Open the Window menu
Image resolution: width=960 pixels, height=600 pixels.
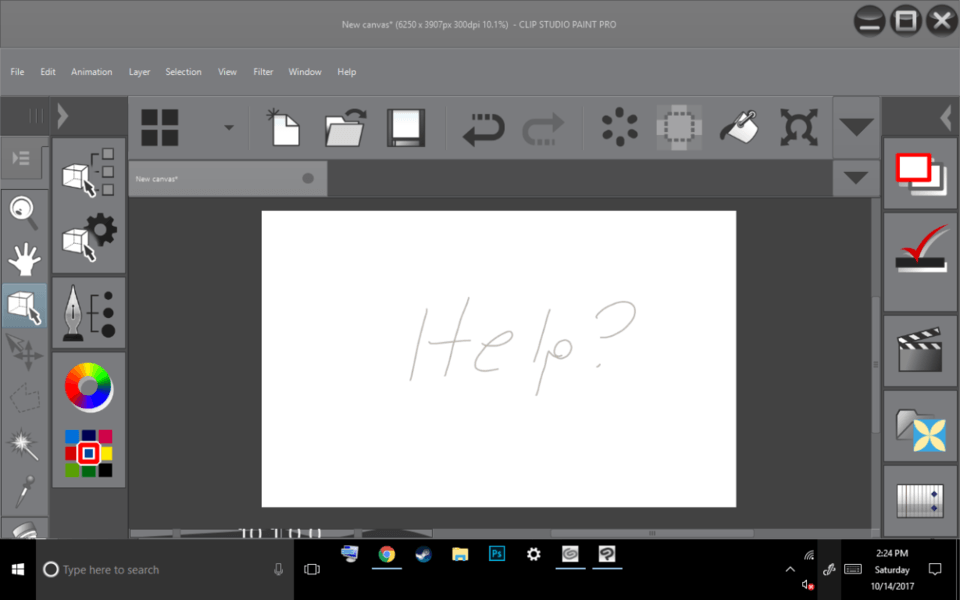click(x=305, y=72)
